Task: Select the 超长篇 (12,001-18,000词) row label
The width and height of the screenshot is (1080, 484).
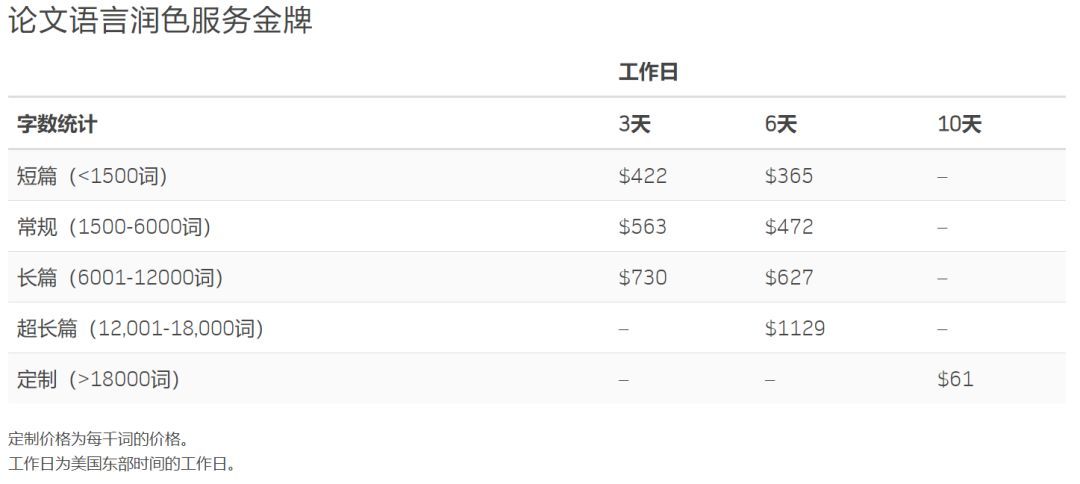Action: [140, 328]
